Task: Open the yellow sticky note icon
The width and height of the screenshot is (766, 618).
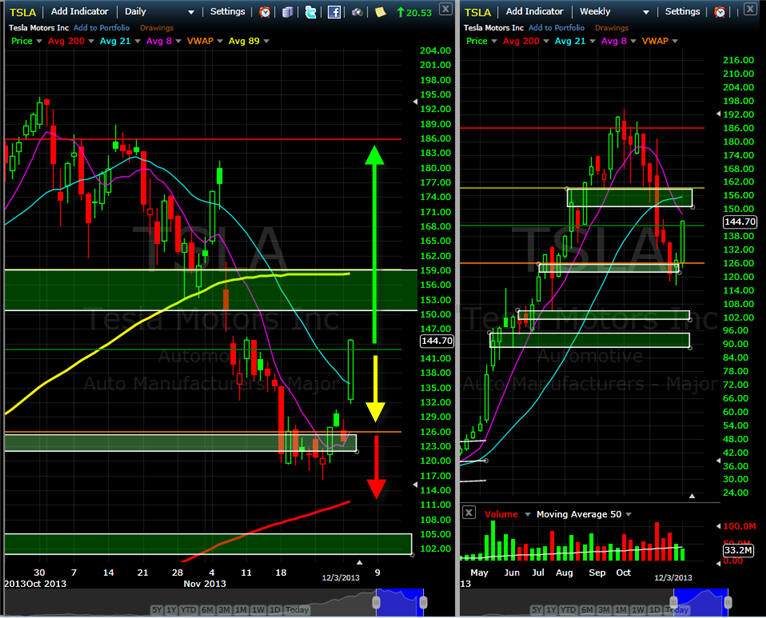Action: coord(380,12)
